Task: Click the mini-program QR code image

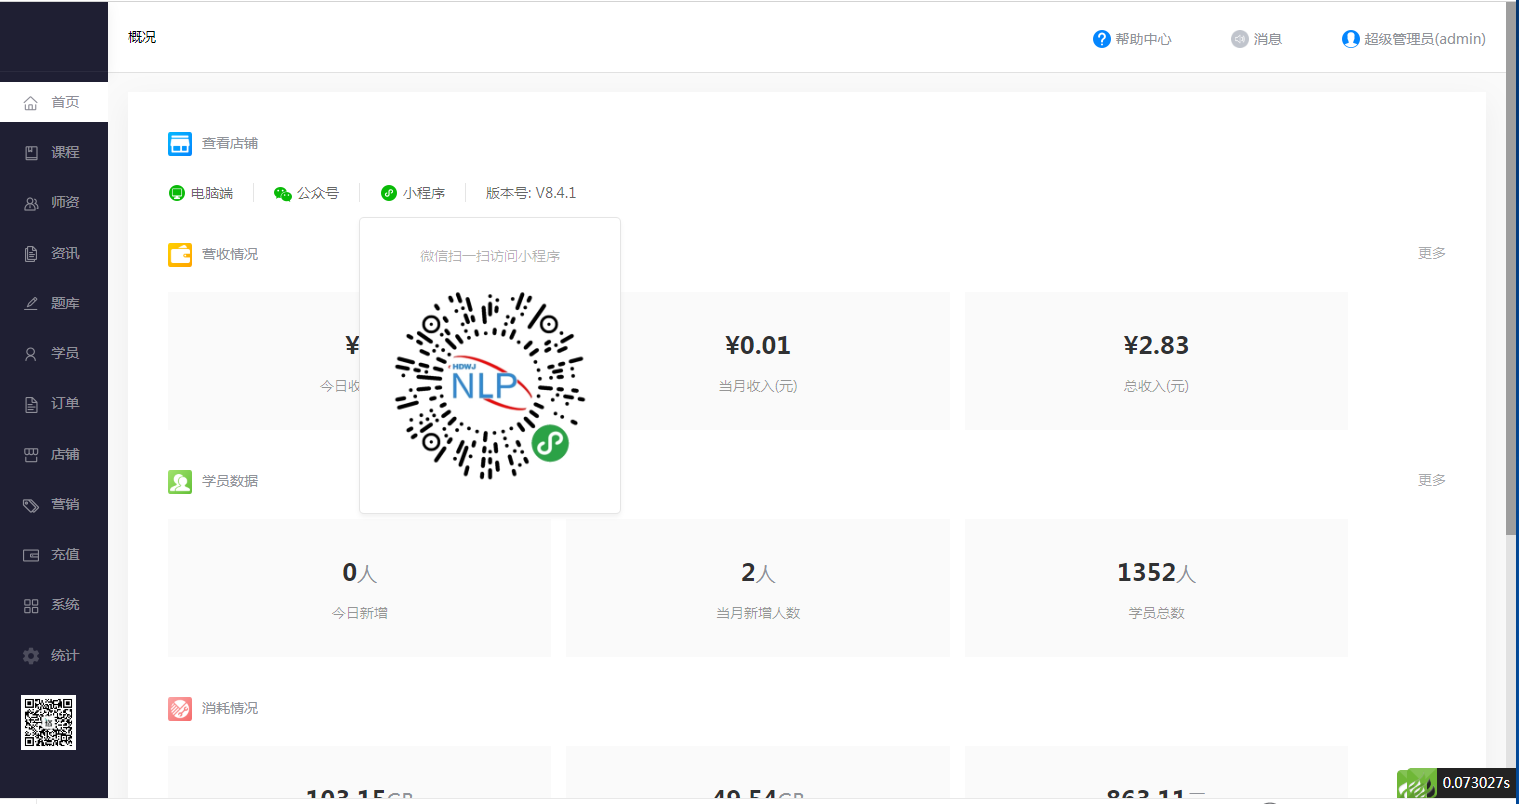Action: click(x=490, y=385)
